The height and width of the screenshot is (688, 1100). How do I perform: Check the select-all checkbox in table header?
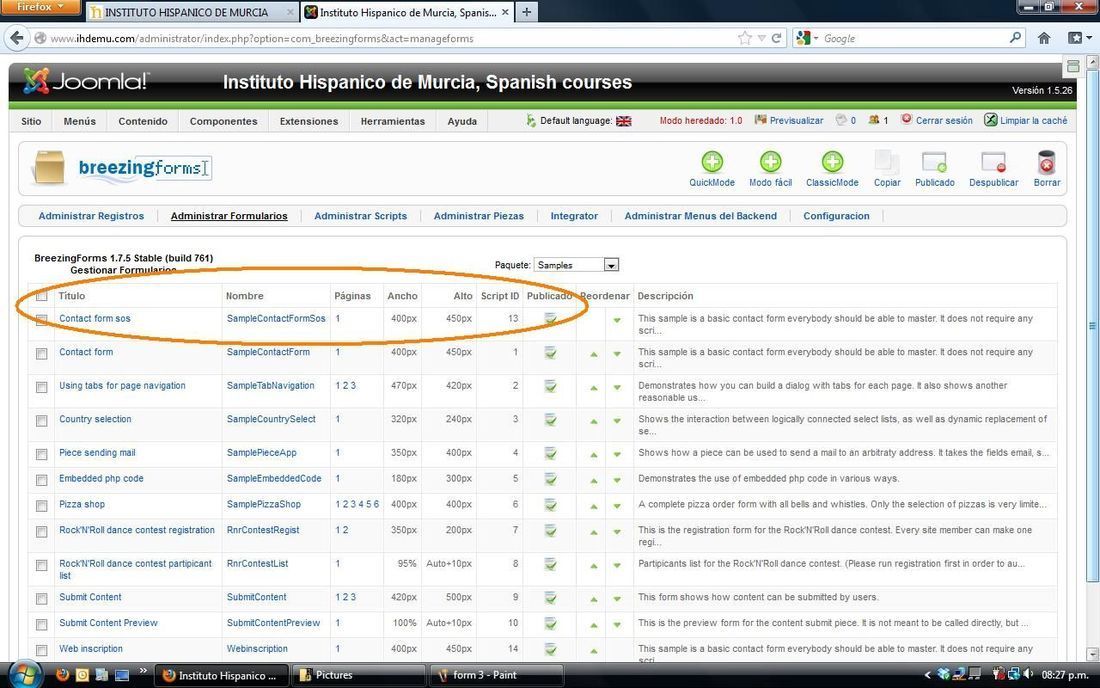42,296
